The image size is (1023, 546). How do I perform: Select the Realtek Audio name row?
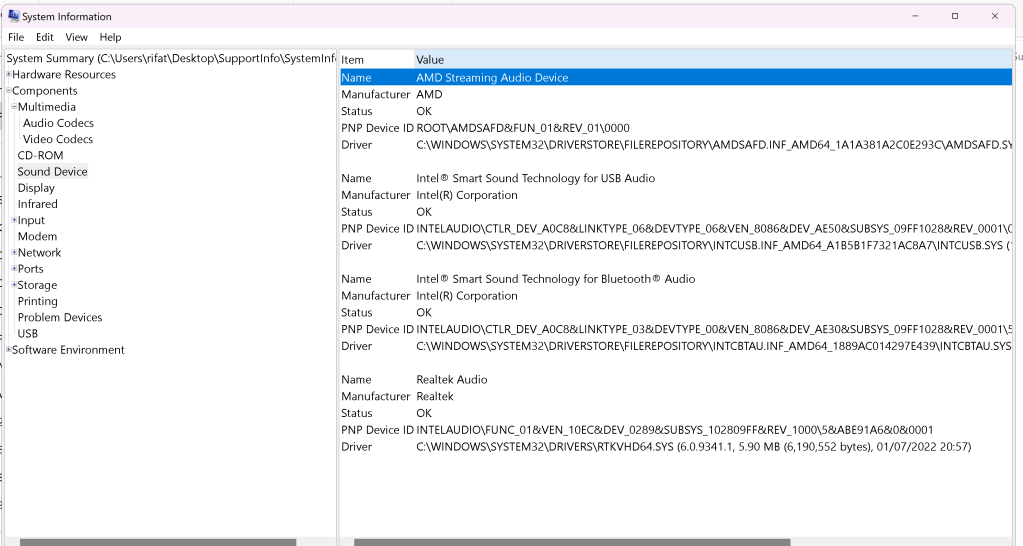(676, 380)
